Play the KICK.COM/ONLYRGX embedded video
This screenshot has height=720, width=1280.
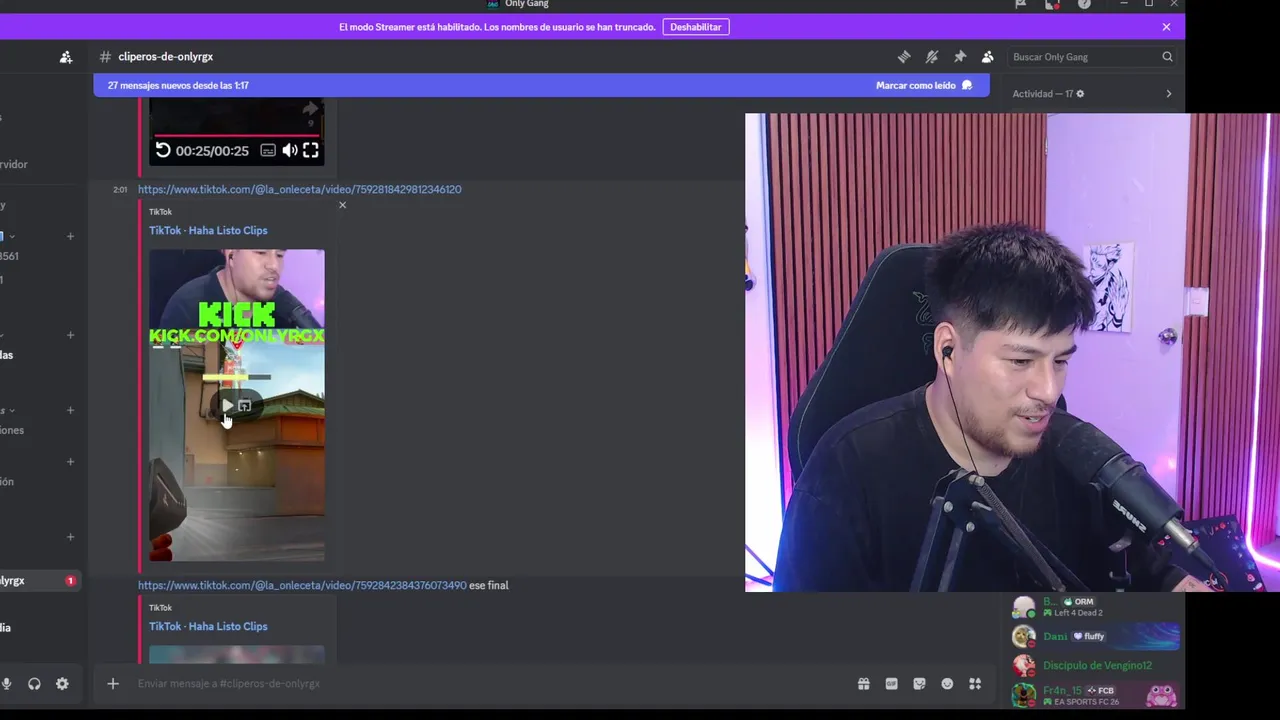227,405
